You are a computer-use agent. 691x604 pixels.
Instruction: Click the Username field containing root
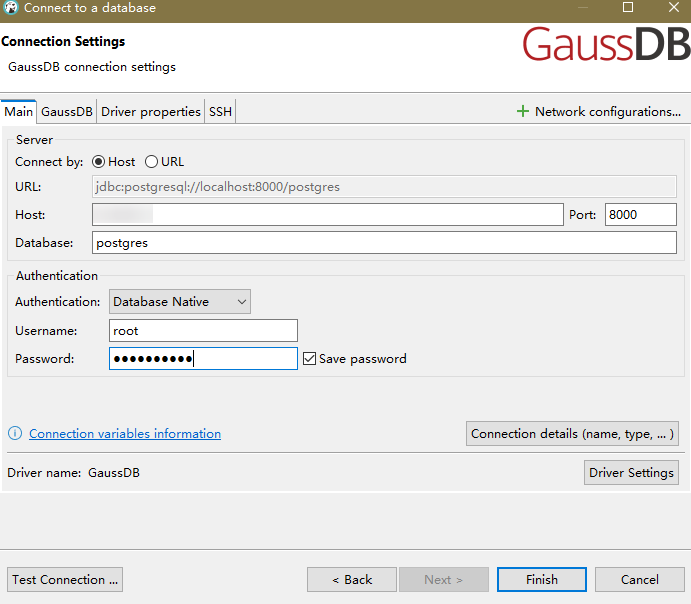[203, 330]
